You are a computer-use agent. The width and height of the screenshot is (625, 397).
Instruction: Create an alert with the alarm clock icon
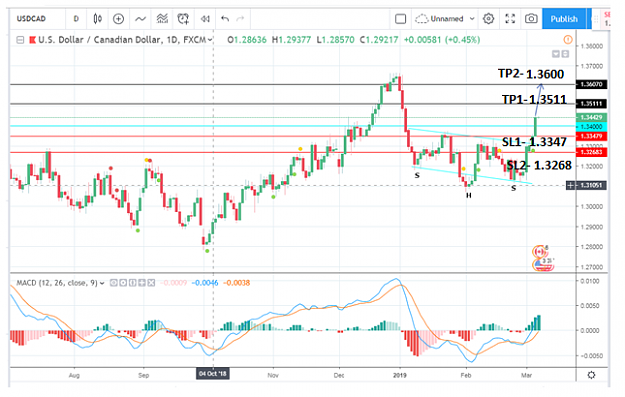(x=183, y=19)
